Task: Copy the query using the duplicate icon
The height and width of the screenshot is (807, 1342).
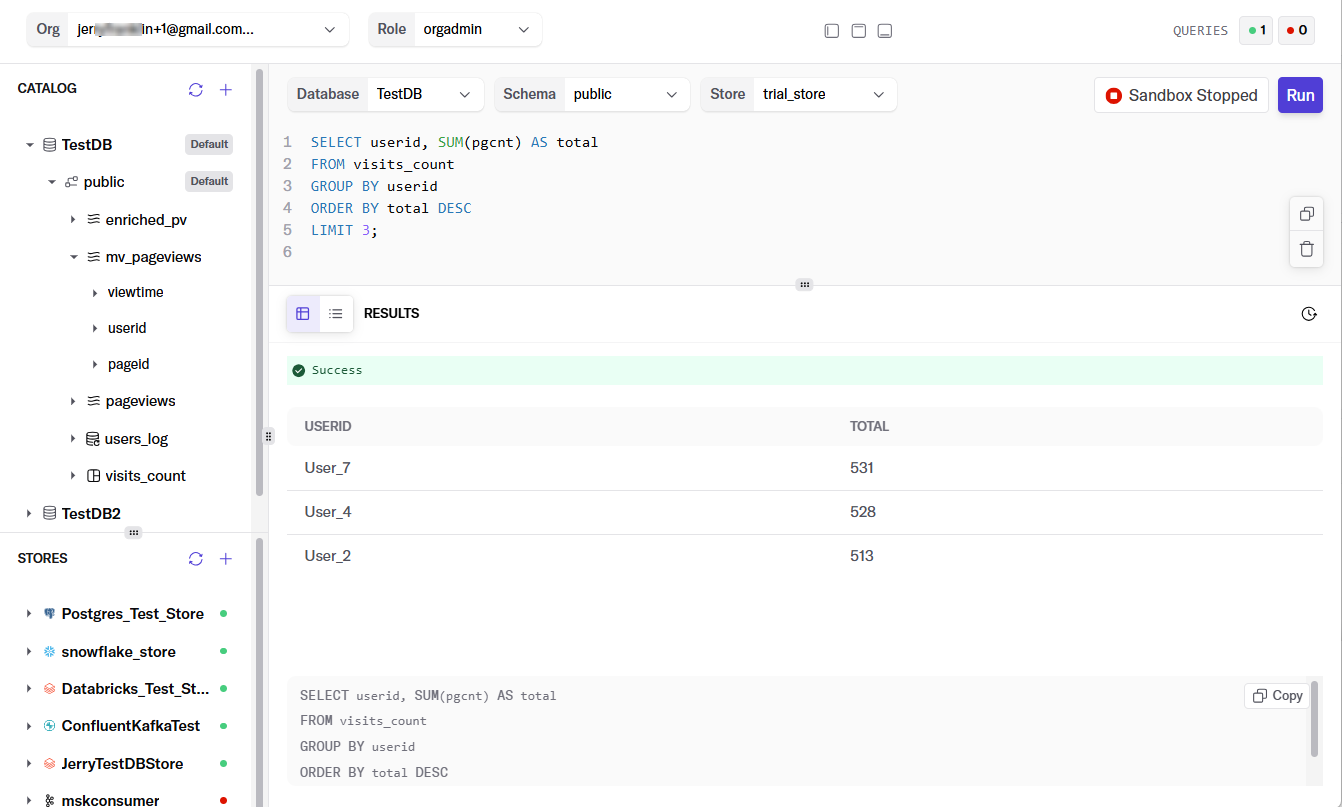Action: pos(1306,214)
